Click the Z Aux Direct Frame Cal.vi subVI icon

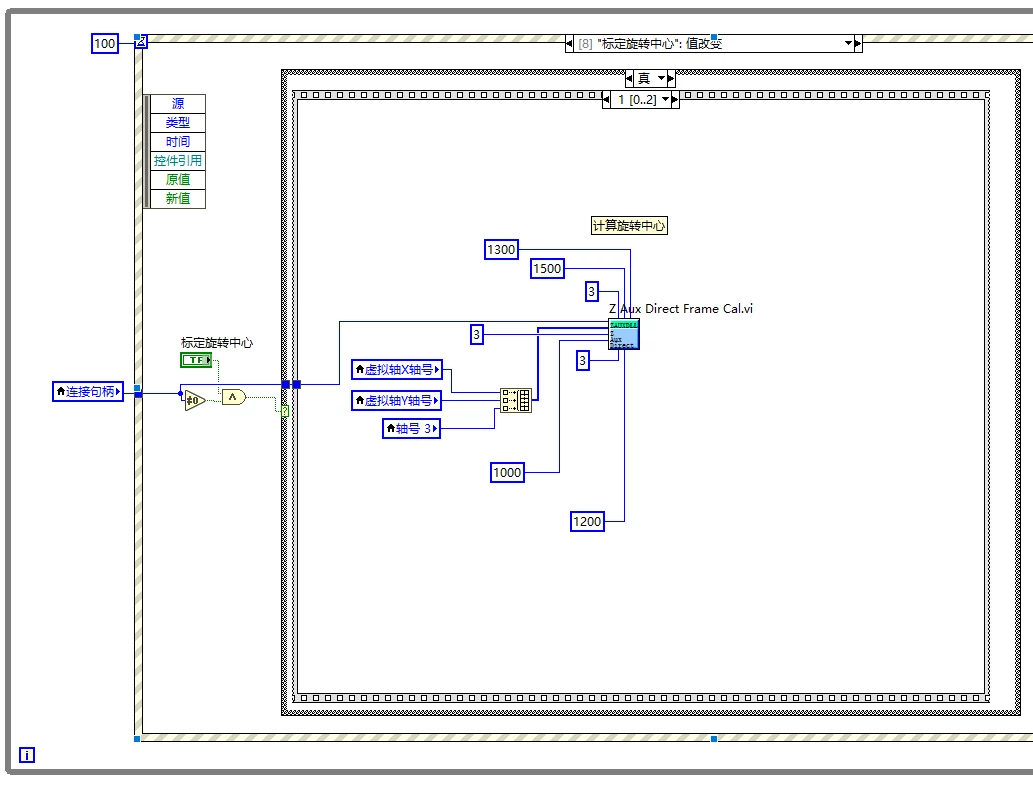click(x=623, y=334)
